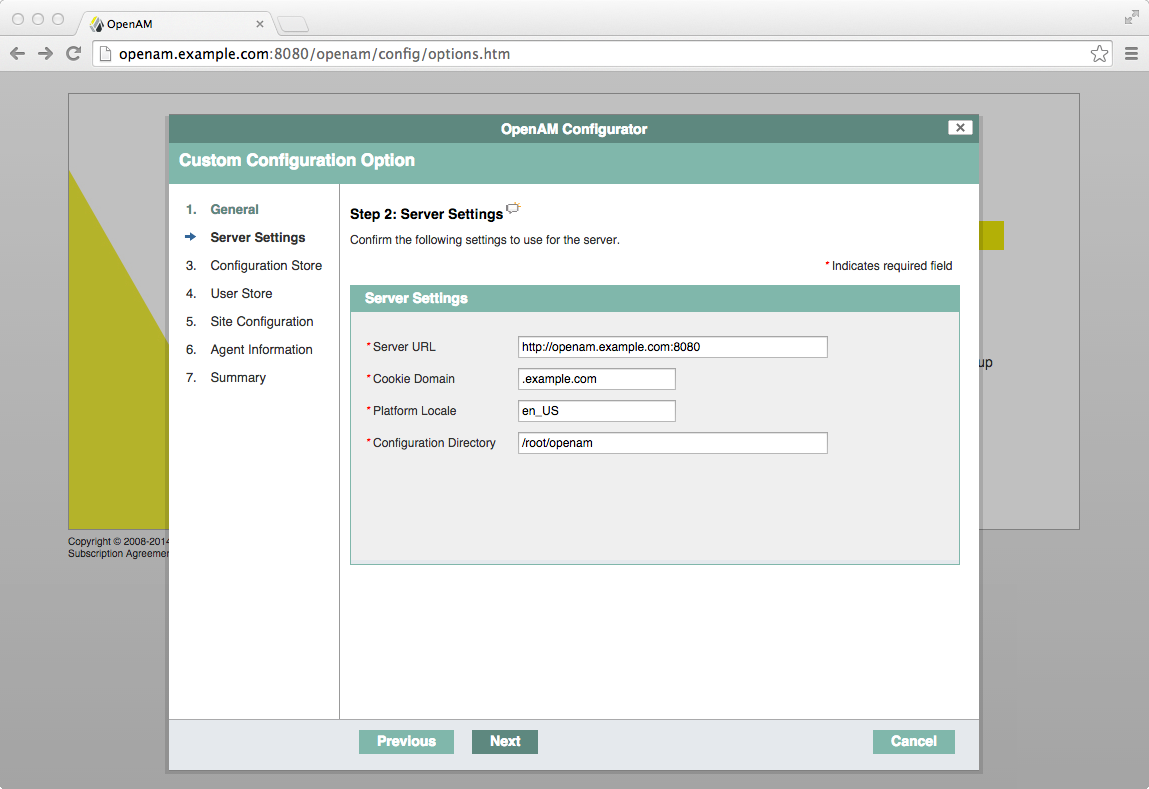This screenshot has width=1149, height=789.
Task: Focus the Server URL field
Action: (673, 347)
